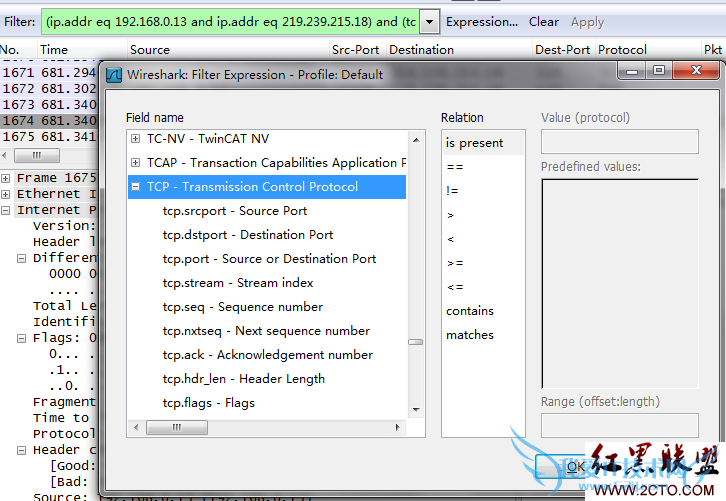
Task: Open the filter history dropdown arrow
Action: 429,22
